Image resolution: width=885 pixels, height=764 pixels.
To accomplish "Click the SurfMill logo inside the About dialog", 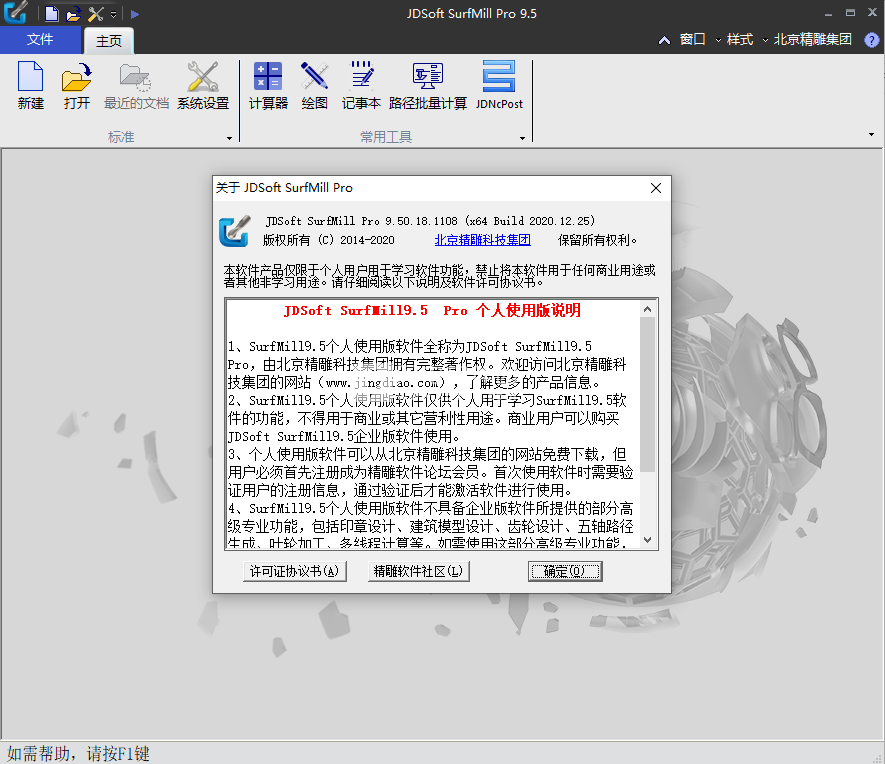I will (234, 231).
